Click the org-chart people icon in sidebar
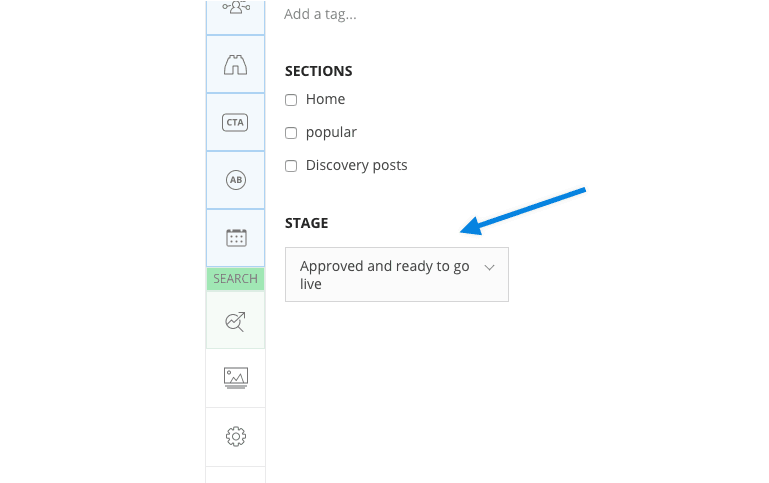Screen dimensions: 769x483 point(236,10)
